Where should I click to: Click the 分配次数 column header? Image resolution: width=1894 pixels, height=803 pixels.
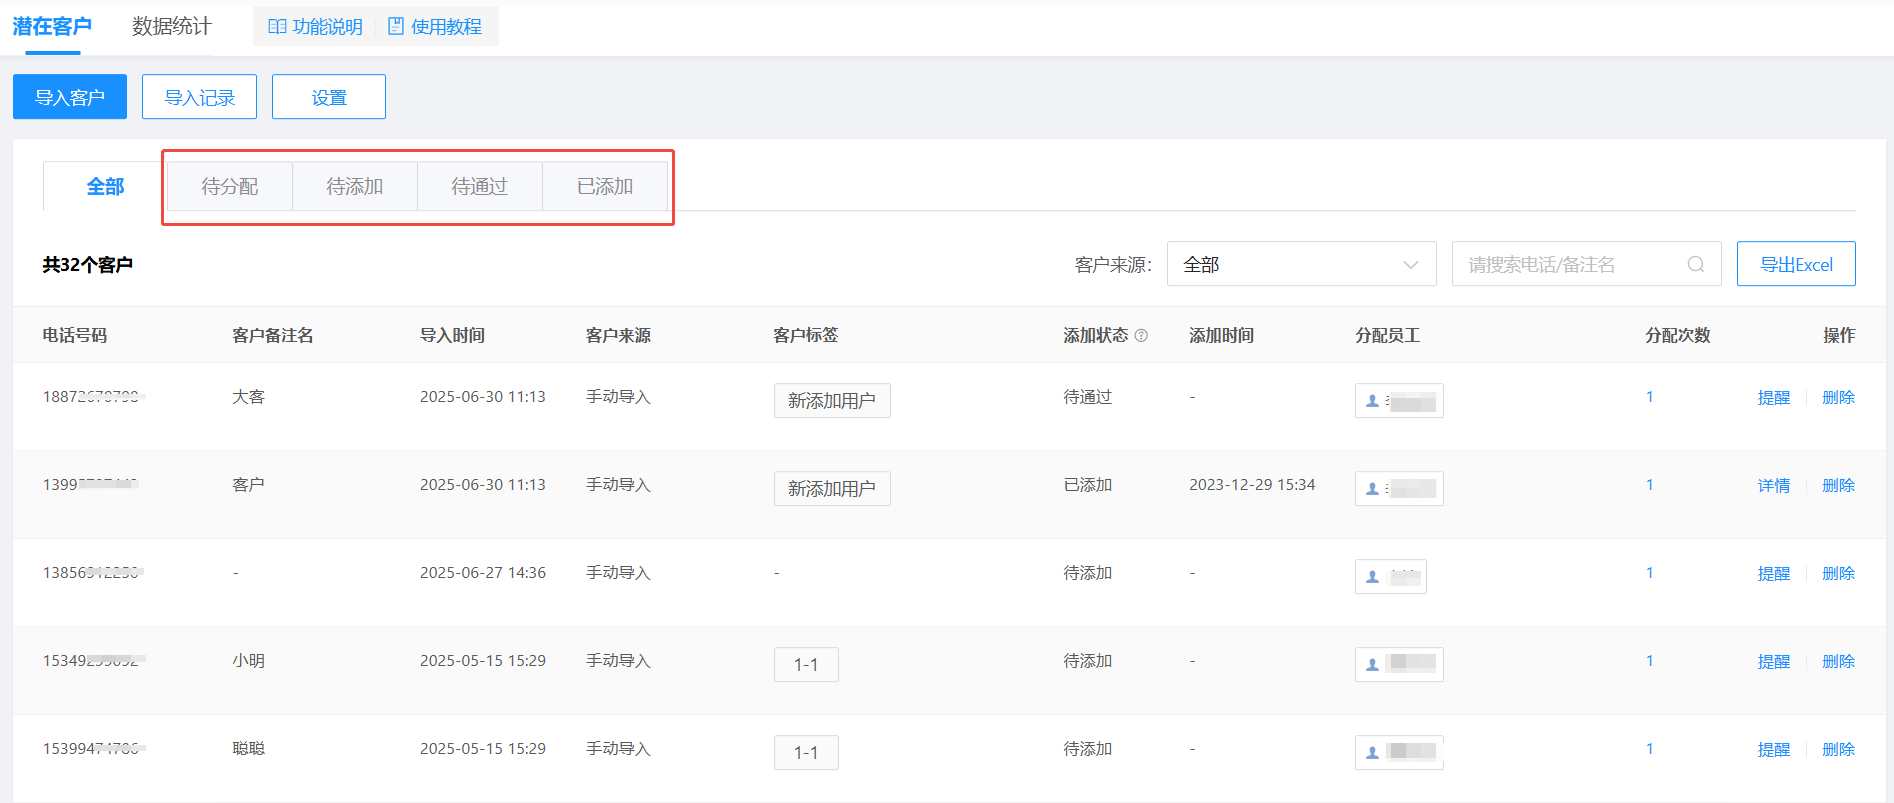click(x=1678, y=336)
